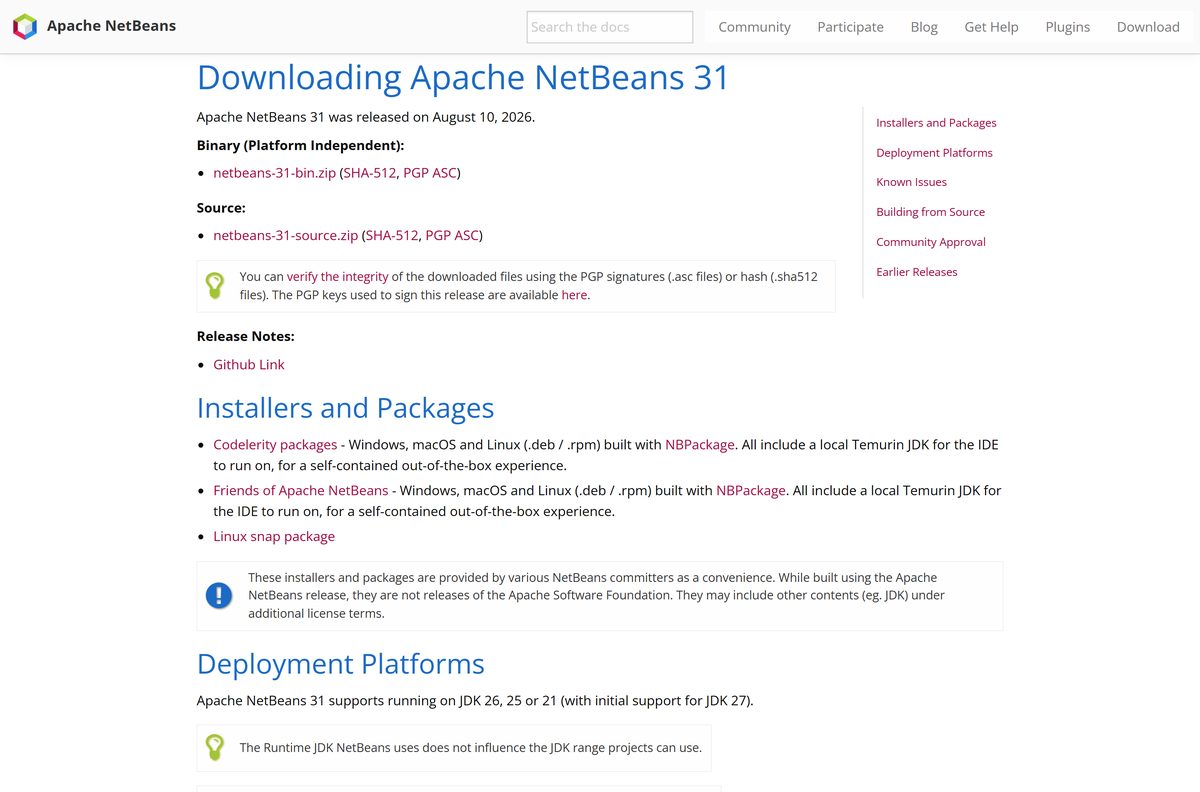Open the Community menu
This screenshot has width=1200, height=792.
coord(754,27)
